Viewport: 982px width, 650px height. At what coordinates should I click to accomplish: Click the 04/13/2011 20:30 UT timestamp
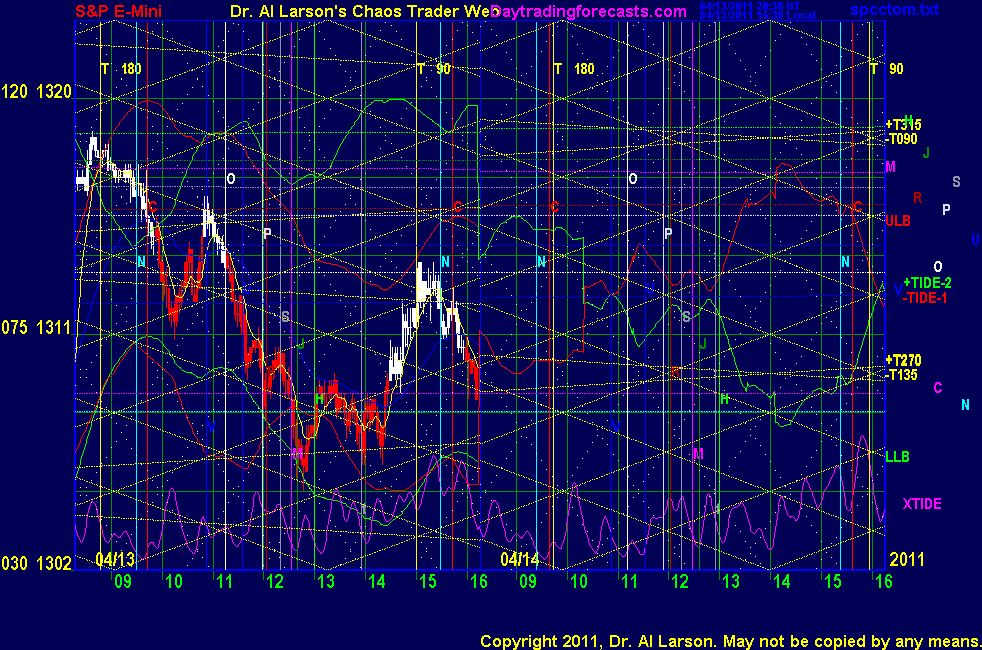(750, 6)
